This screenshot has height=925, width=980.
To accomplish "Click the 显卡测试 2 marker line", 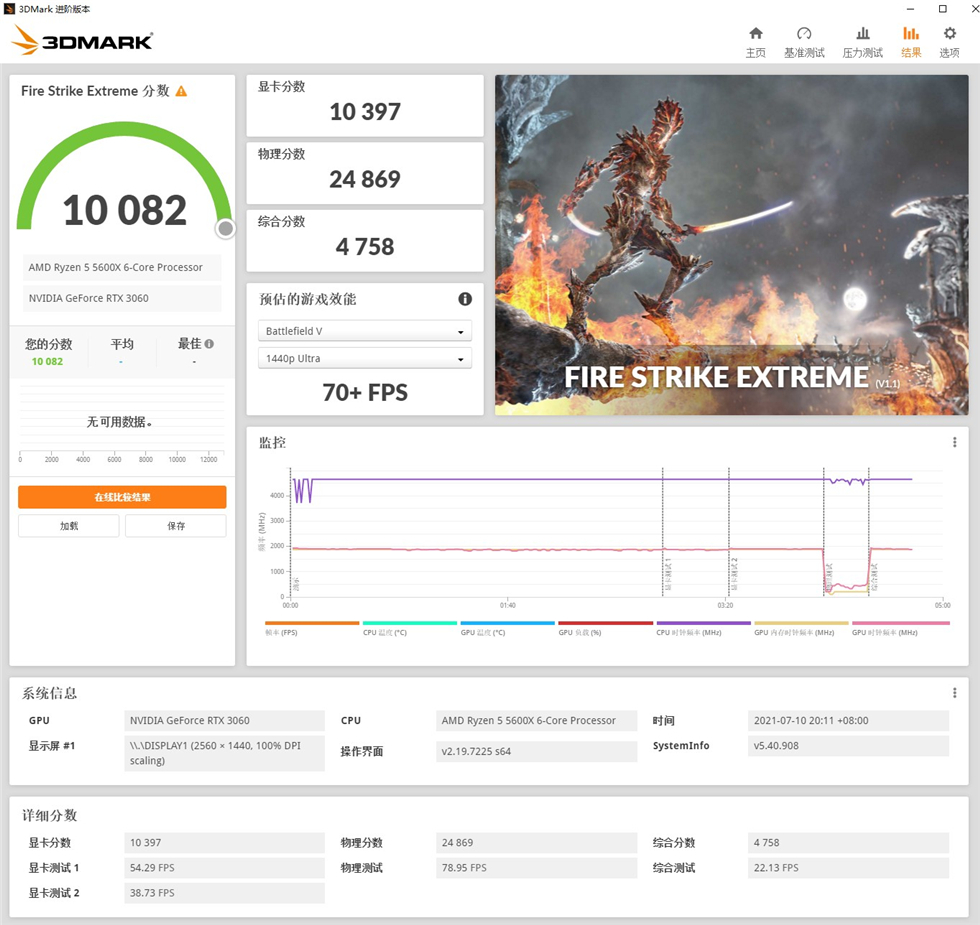I will pos(729,531).
